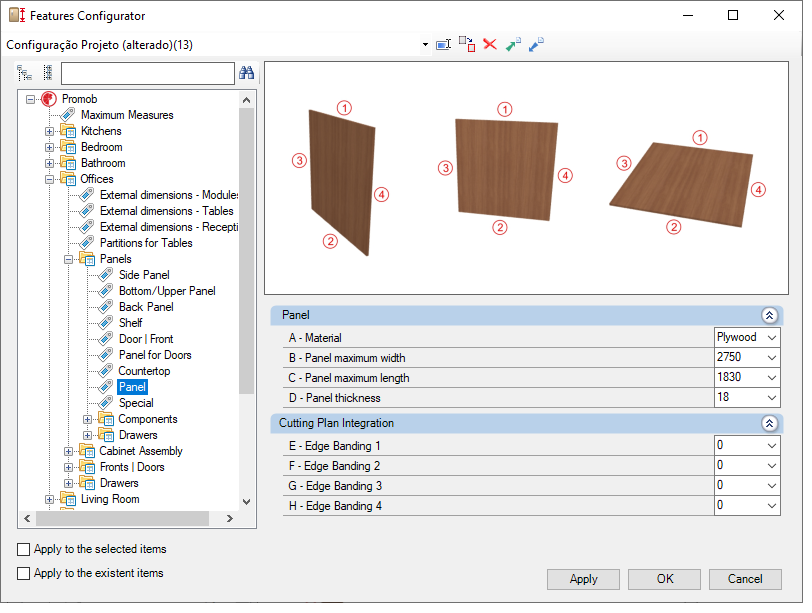This screenshot has width=812, height=613.
Task: Select the Special tree item
Action: (x=136, y=402)
